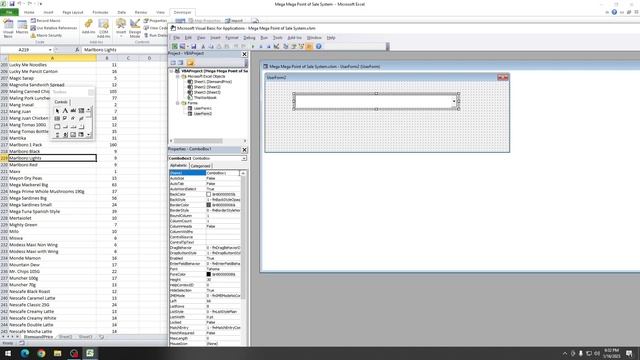
Task: Click the formula bar showing Marlboro Lights
Action: pos(124,50)
